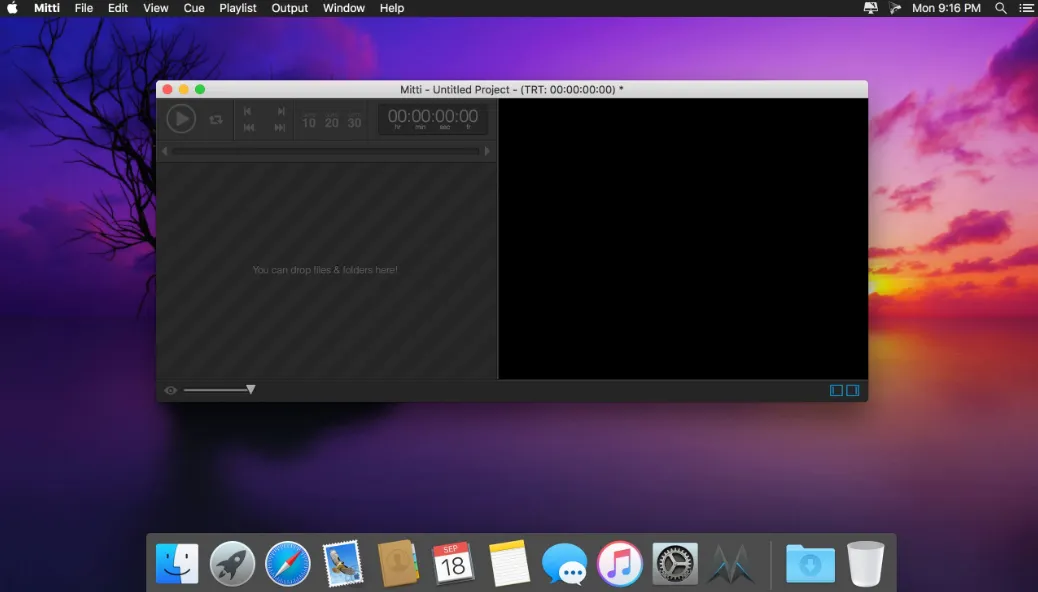The height and width of the screenshot is (592, 1038).
Task: Open Notes from the Dock
Action: click(x=508, y=564)
